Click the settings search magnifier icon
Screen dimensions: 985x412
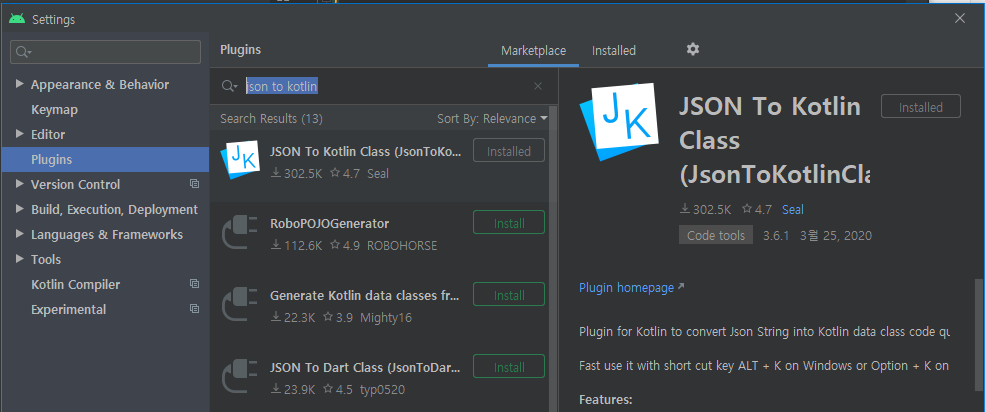pyautogui.click(x=23, y=52)
